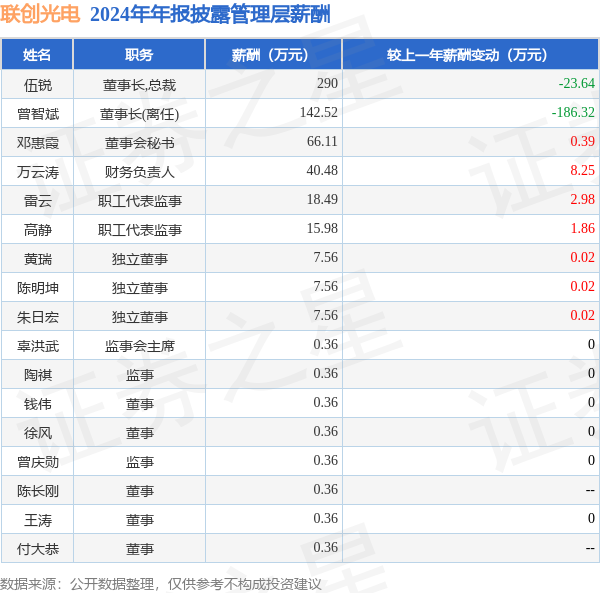Click the name 曾庆勋
The height and width of the screenshot is (593, 600).
tap(38, 462)
